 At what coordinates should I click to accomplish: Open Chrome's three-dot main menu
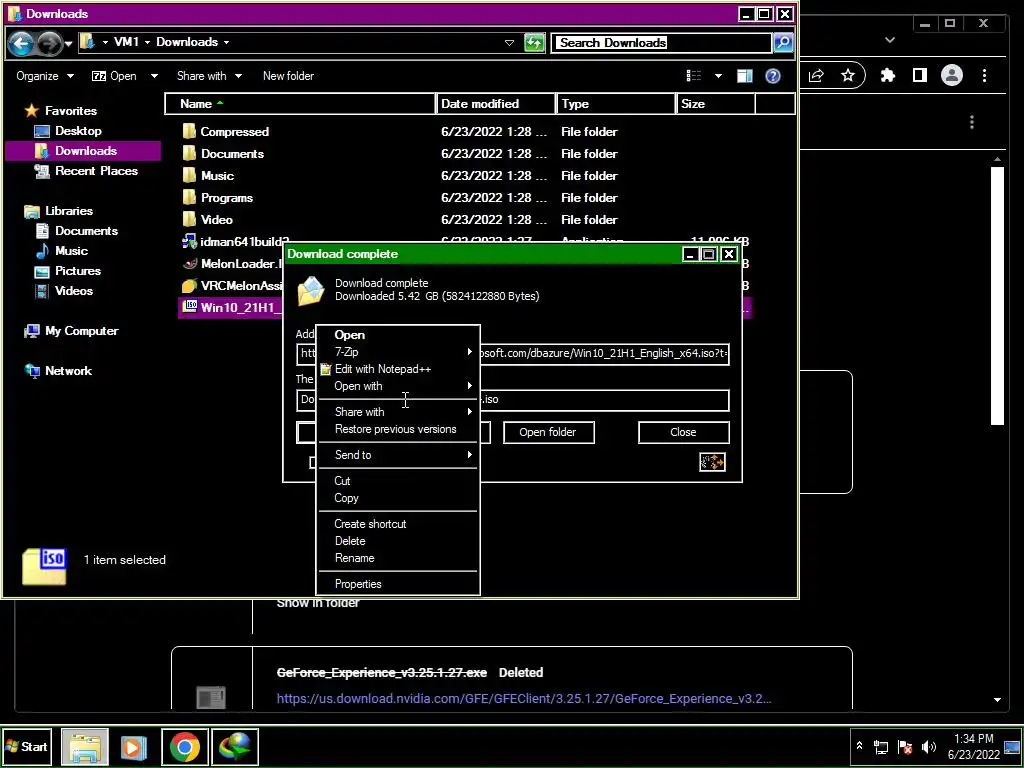[x=984, y=76]
